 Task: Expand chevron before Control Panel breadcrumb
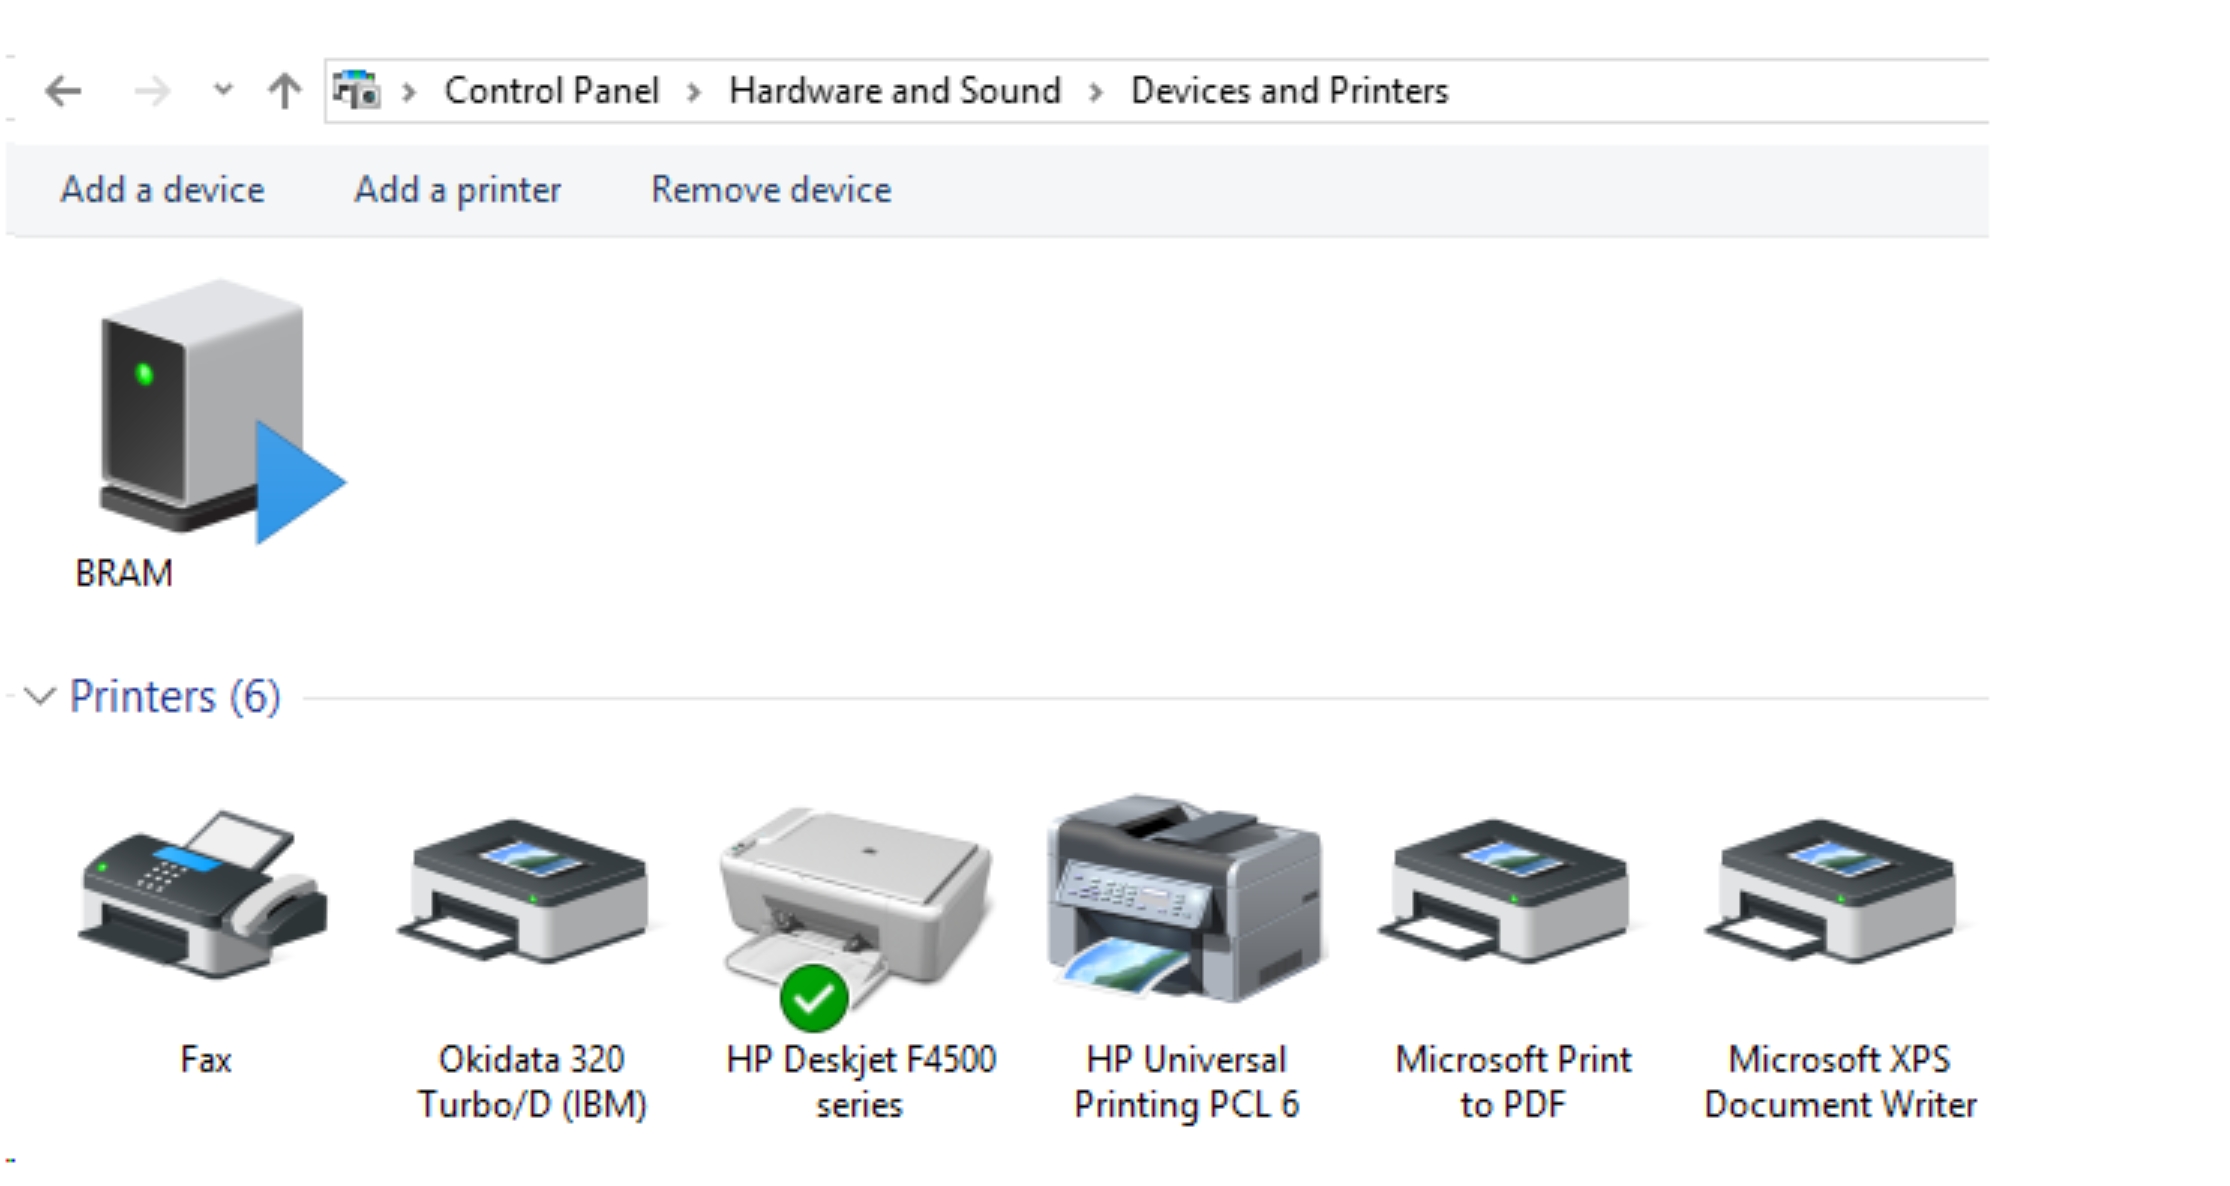click(x=408, y=92)
